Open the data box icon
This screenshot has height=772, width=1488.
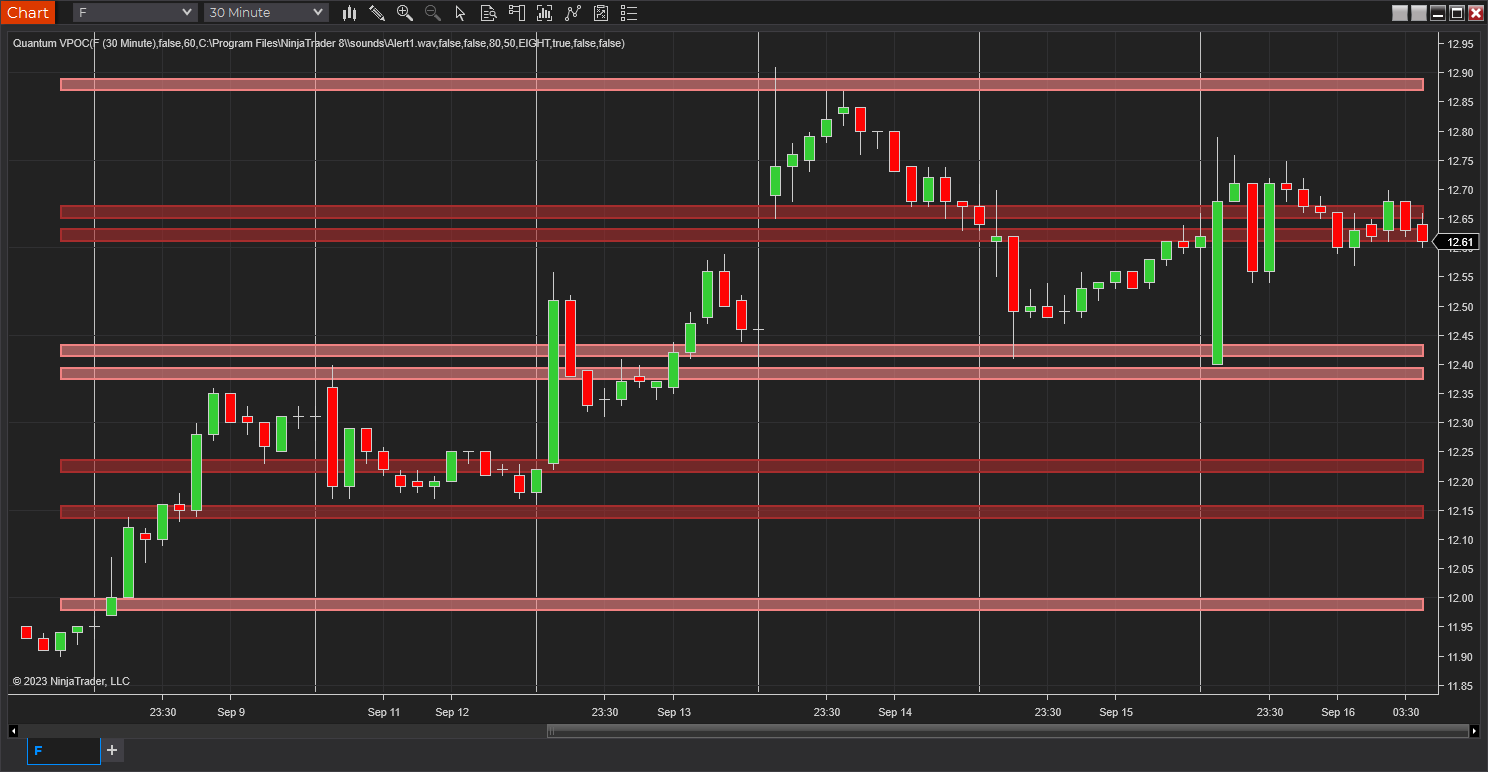coord(489,13)
